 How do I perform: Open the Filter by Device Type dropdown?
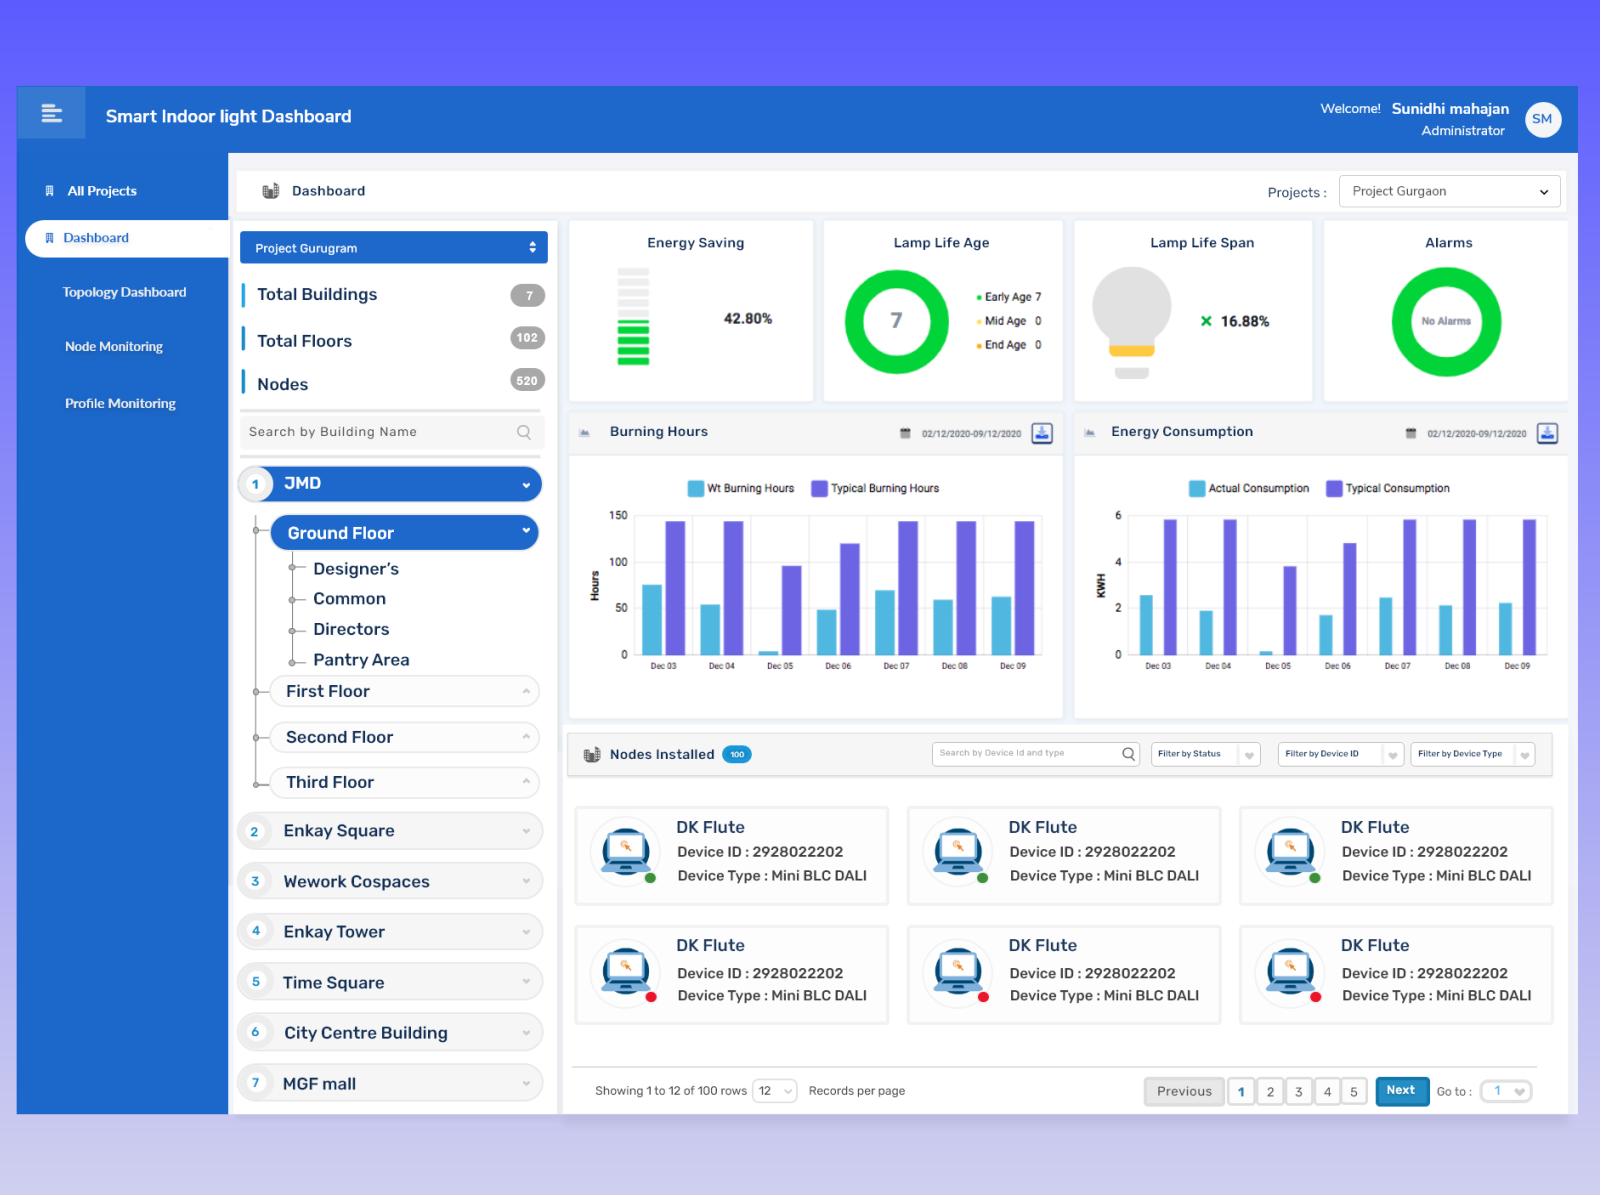(1473, 754)
